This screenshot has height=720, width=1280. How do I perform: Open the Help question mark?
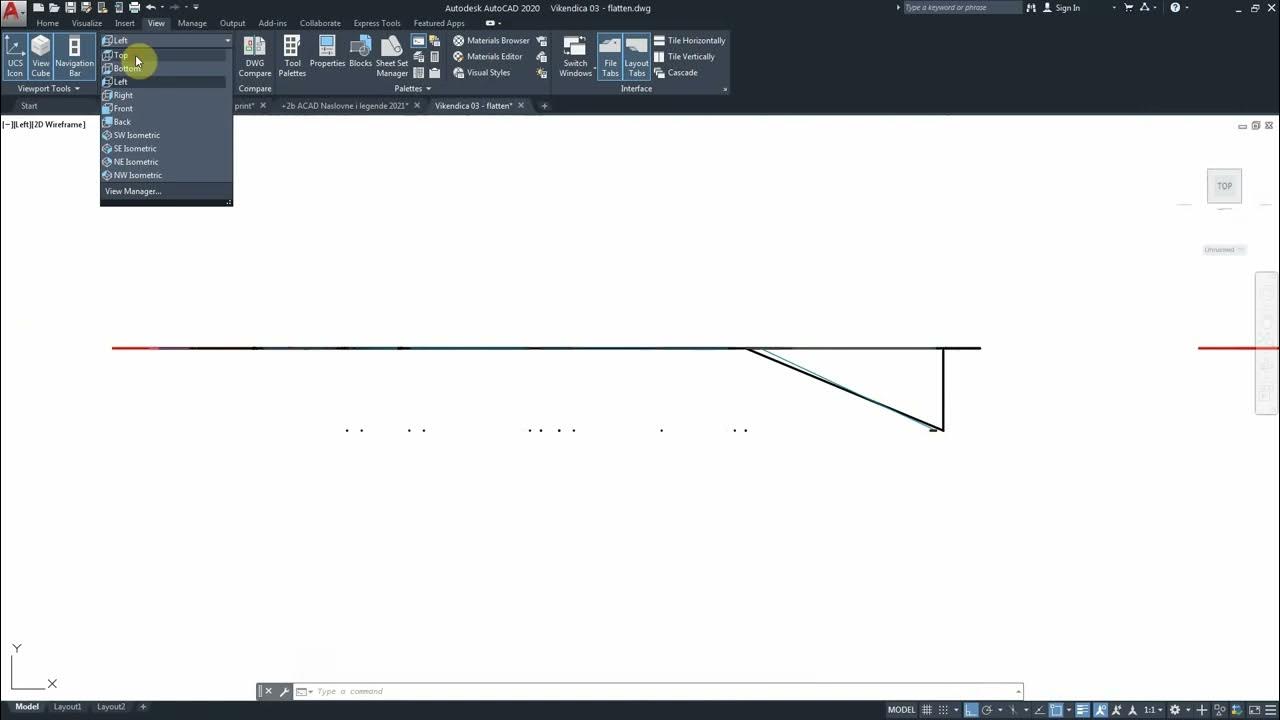click(x=1175, y=7)
